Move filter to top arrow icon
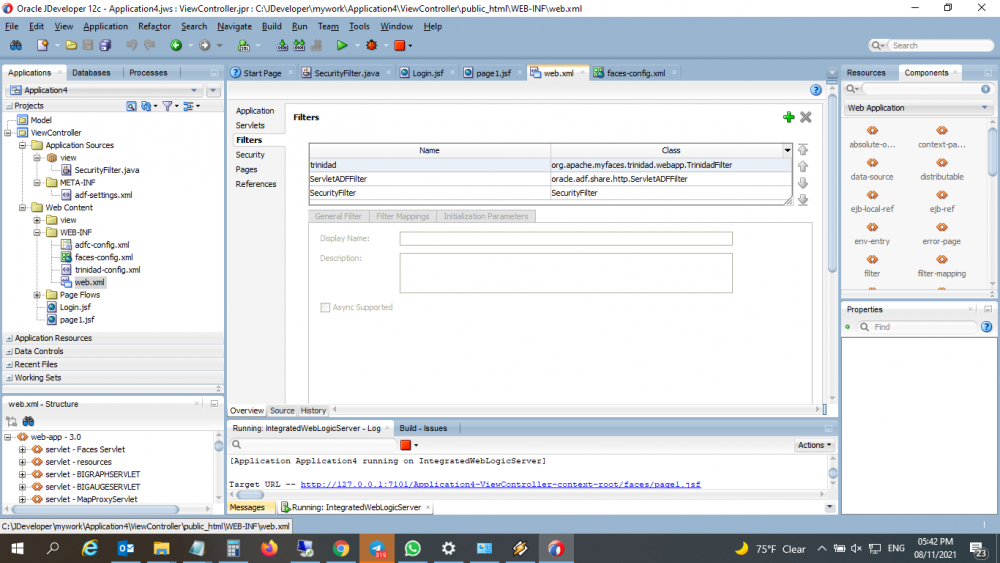 [803, 150]
